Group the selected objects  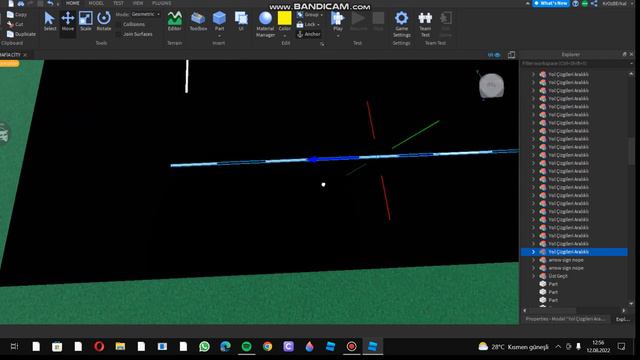[x=308, y=15]
